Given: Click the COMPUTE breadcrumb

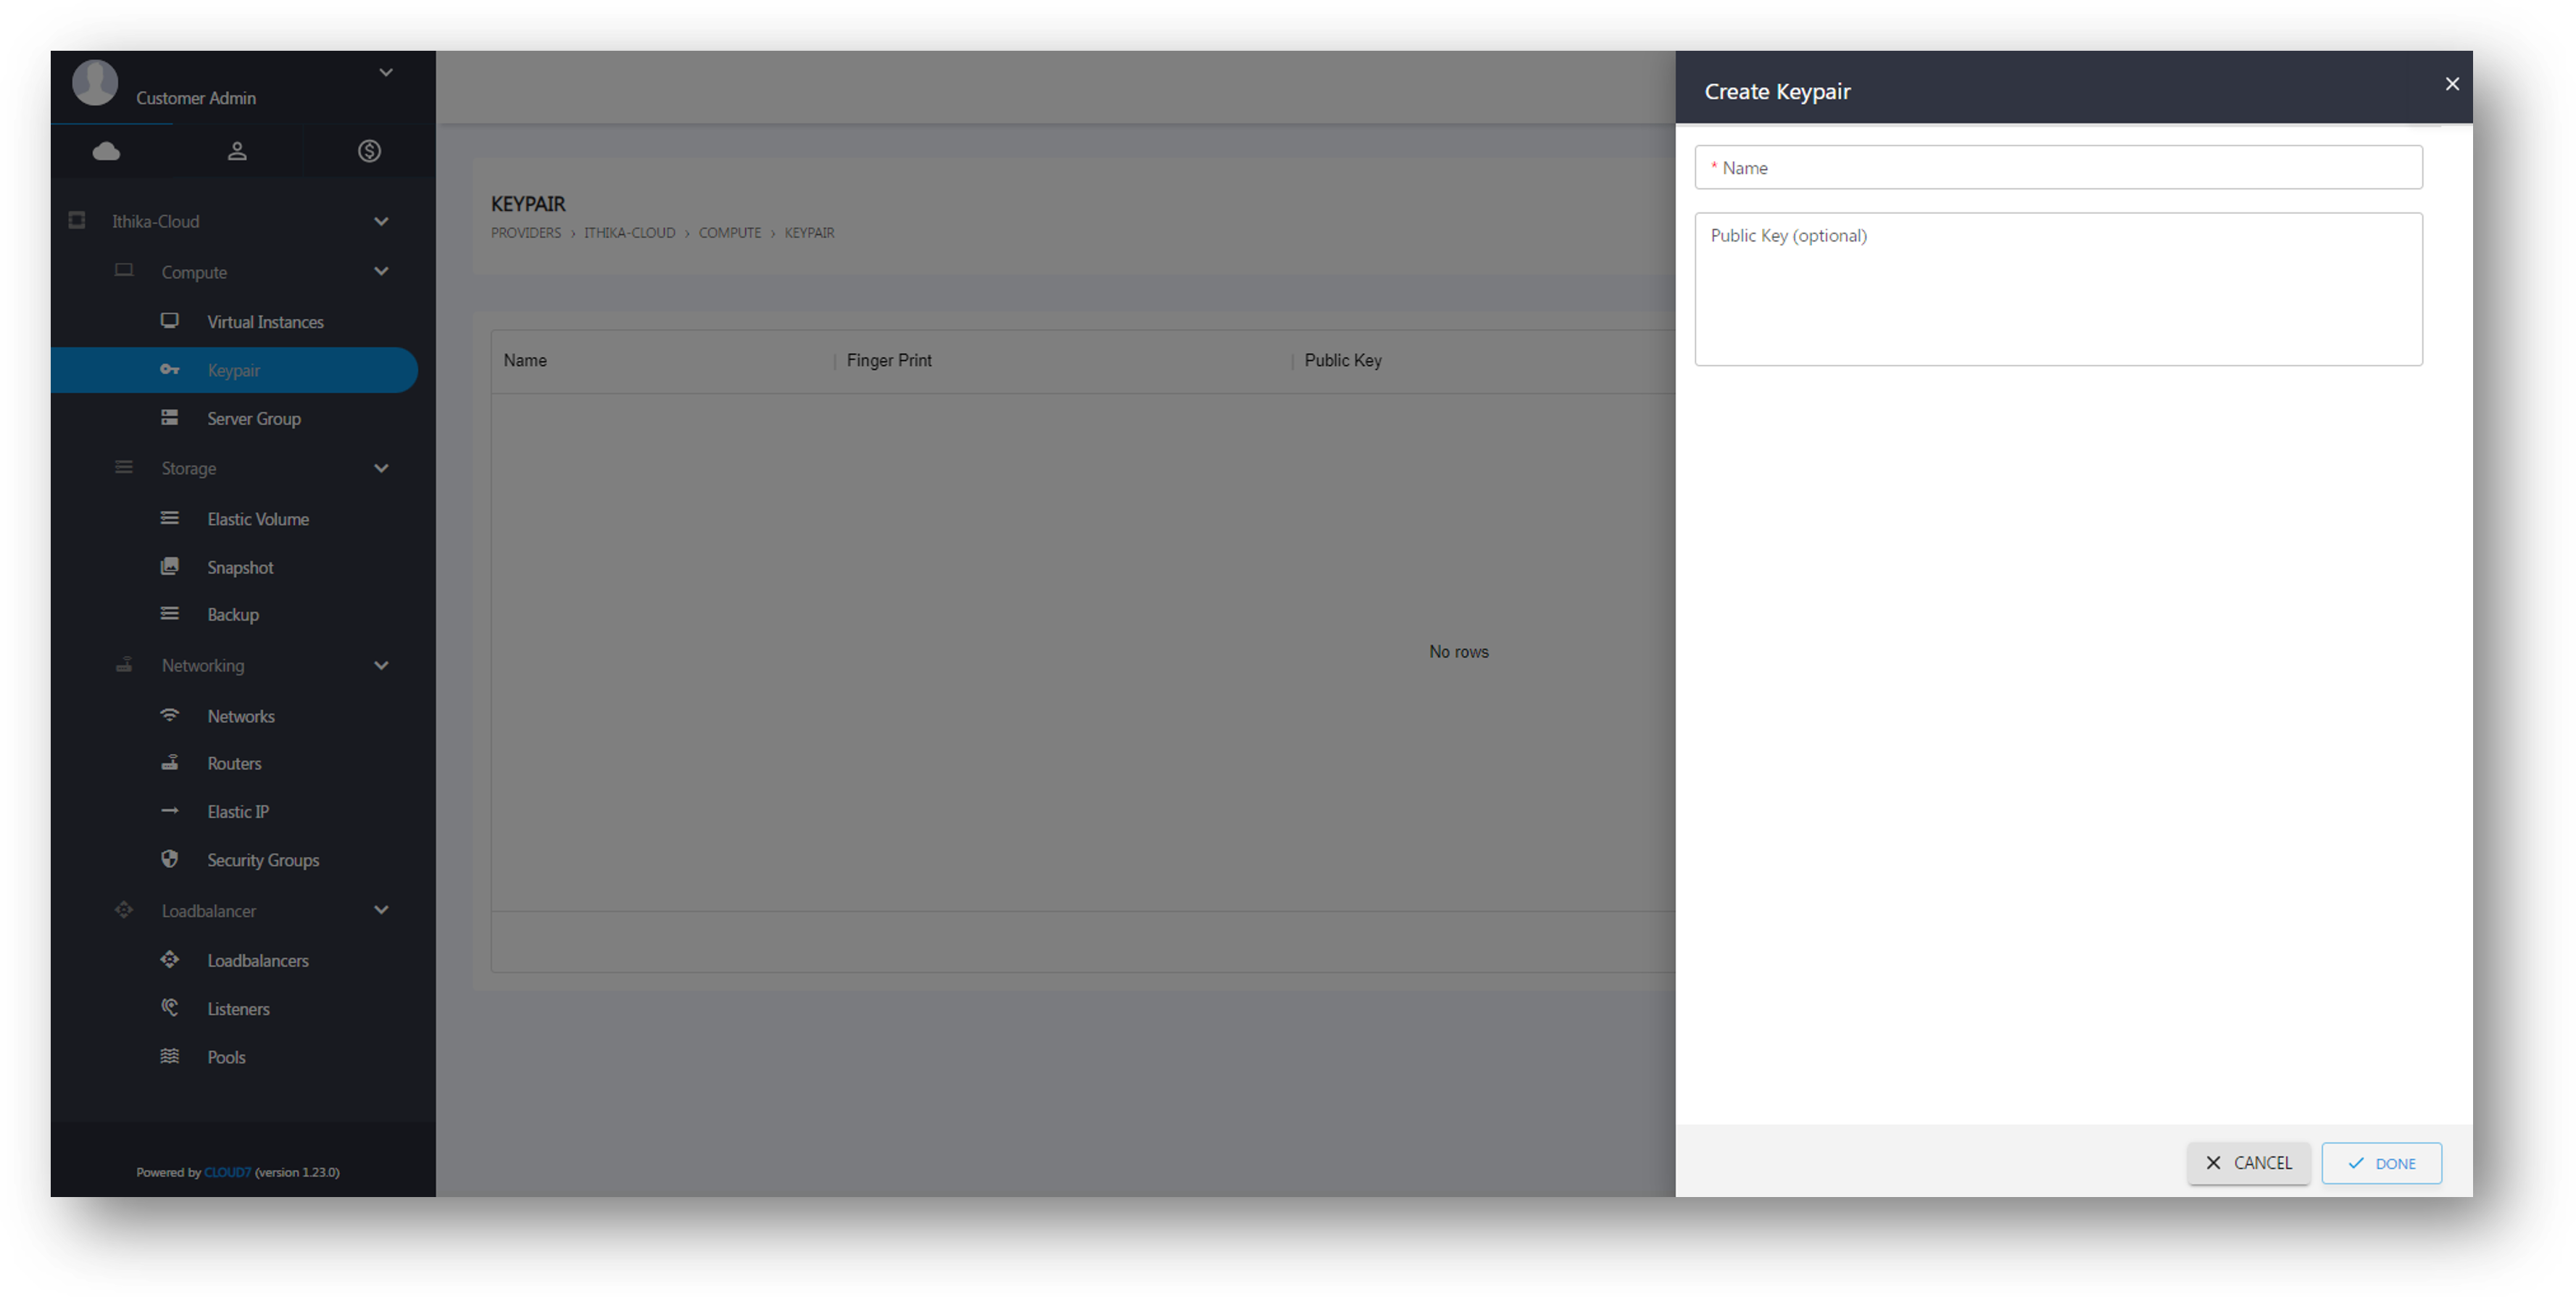Looking at the screenshot, I should [730, 233].
